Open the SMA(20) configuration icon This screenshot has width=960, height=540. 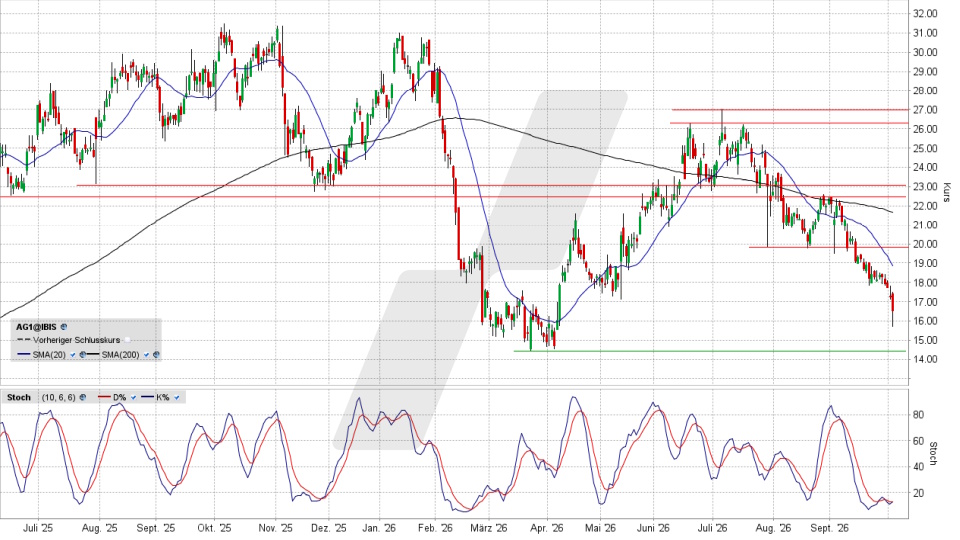(83, 354)
